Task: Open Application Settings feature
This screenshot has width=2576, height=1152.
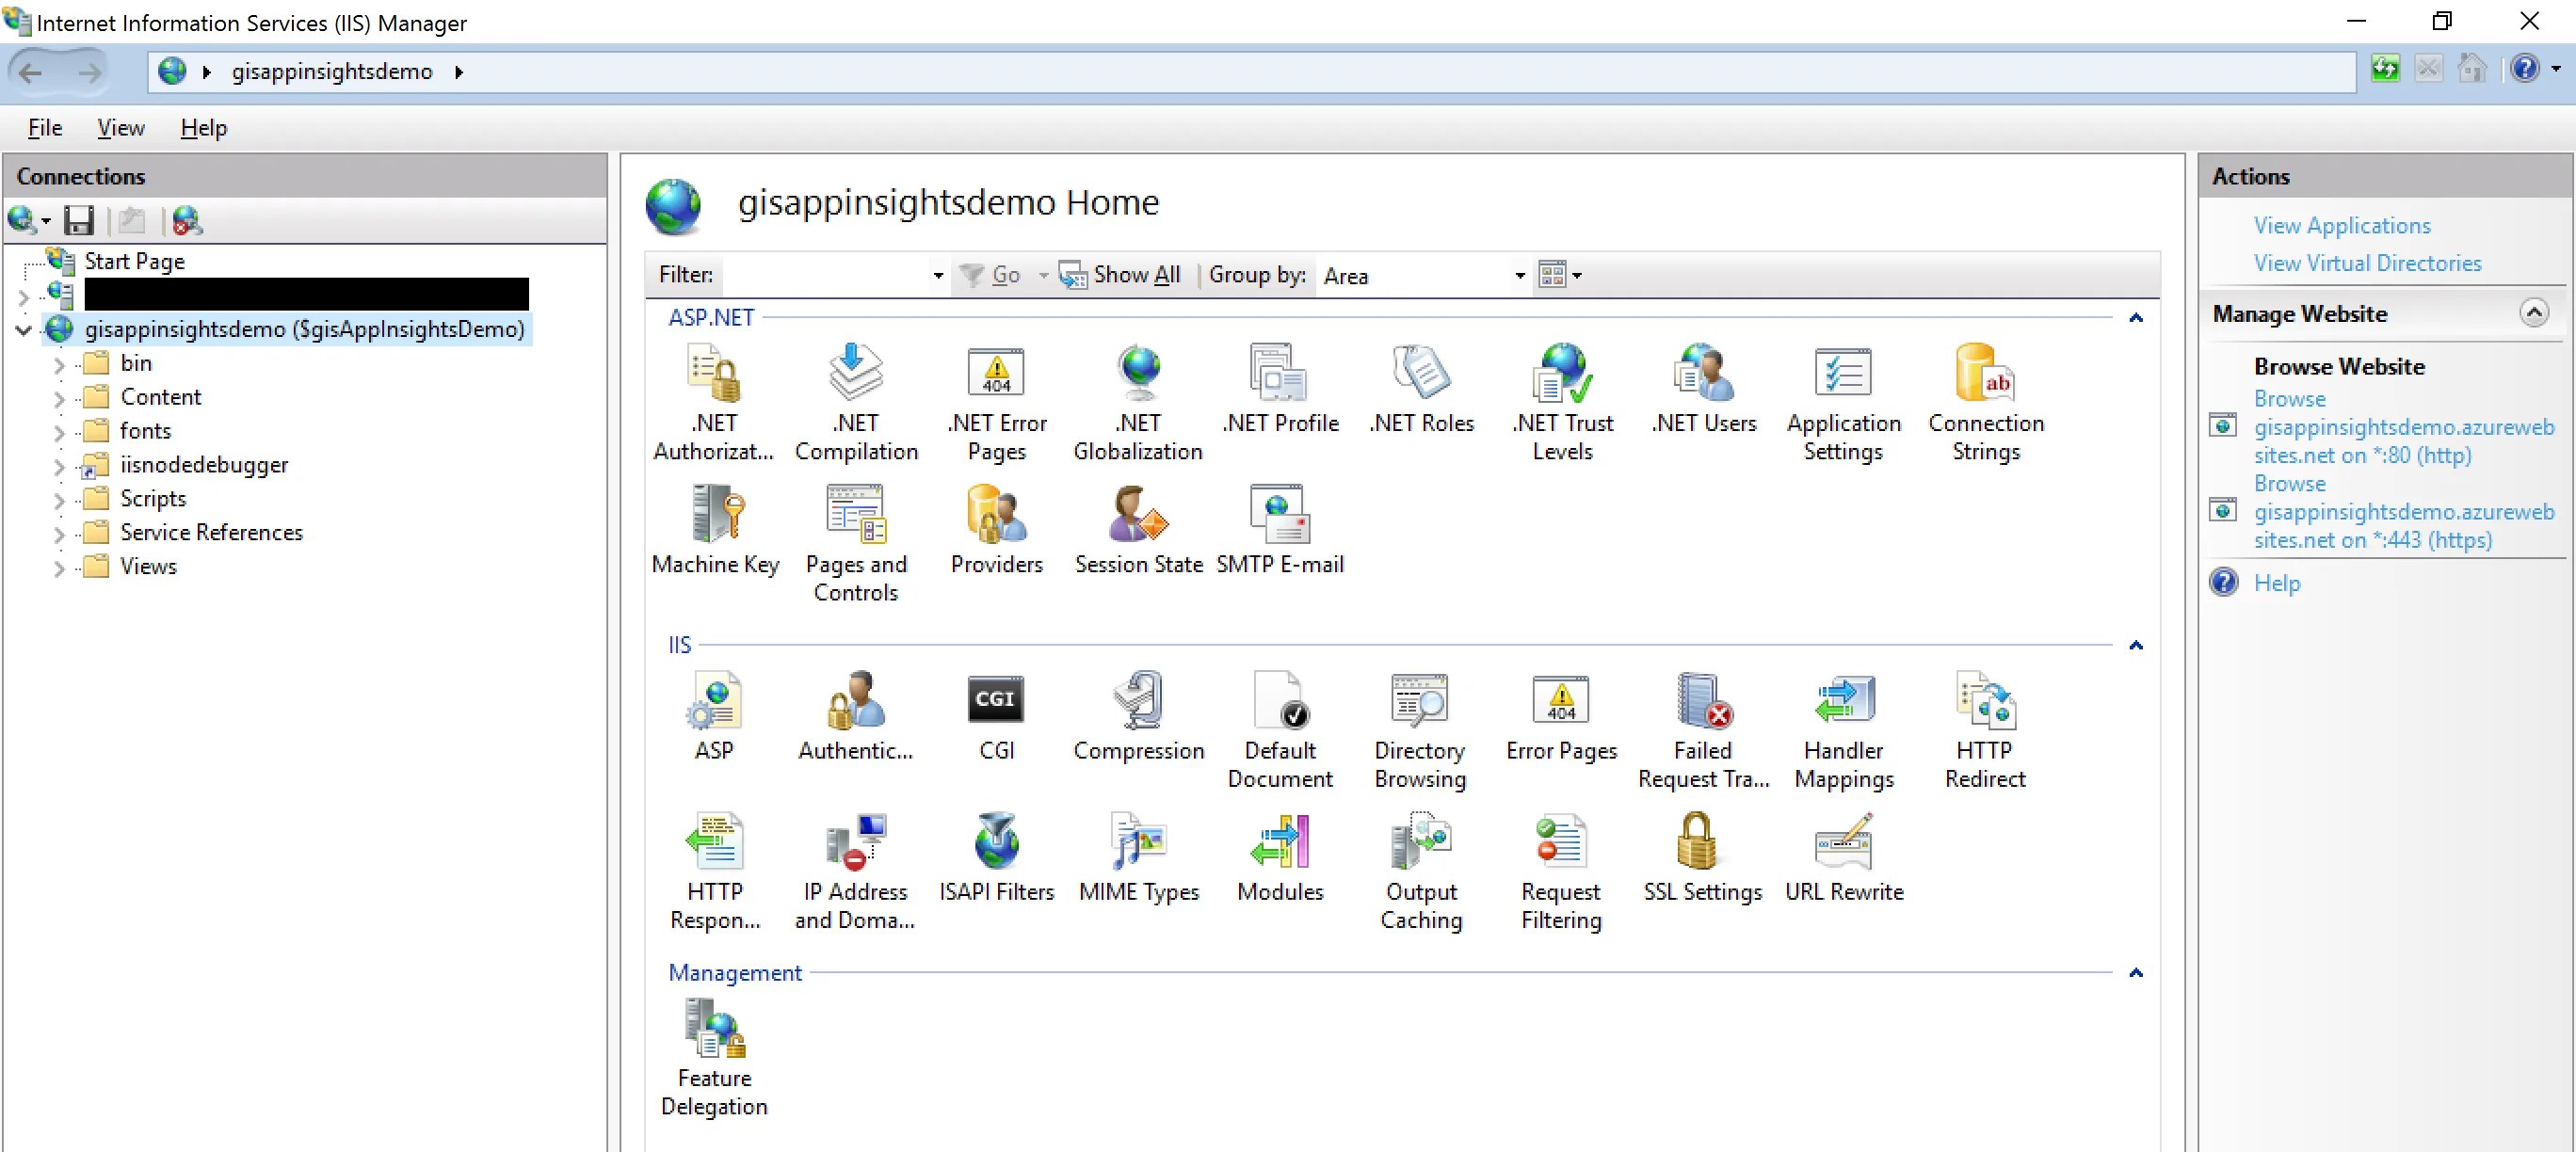Action: click(x=1844, y=403)
